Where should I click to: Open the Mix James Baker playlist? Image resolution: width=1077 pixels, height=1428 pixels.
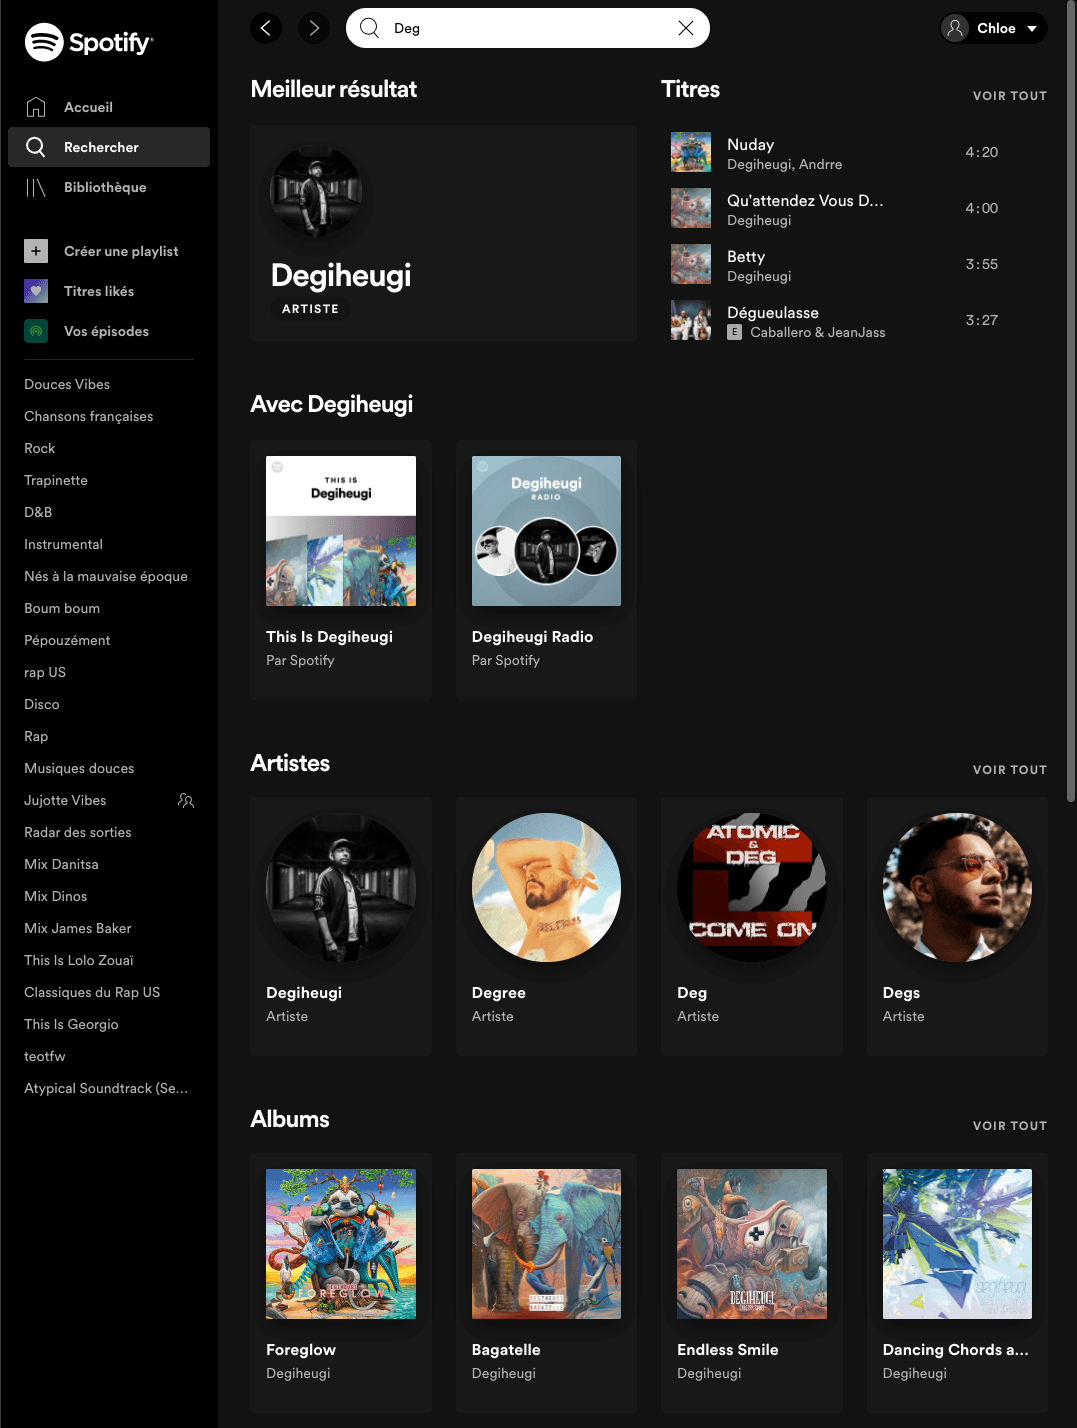coord(78,928)
